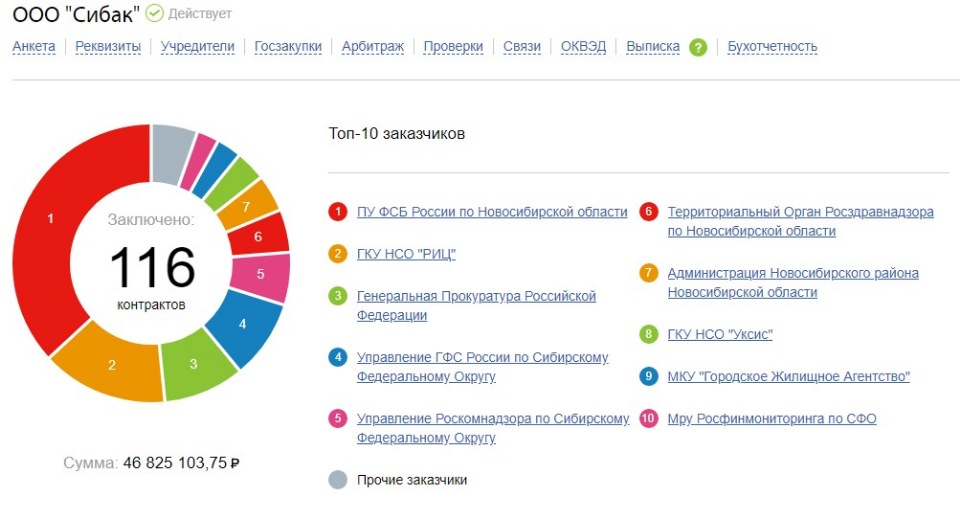Click the green number 3 legend badge
Image resolution: width=960 pixels, height=518 pixels.
click(x=338, y=296)
